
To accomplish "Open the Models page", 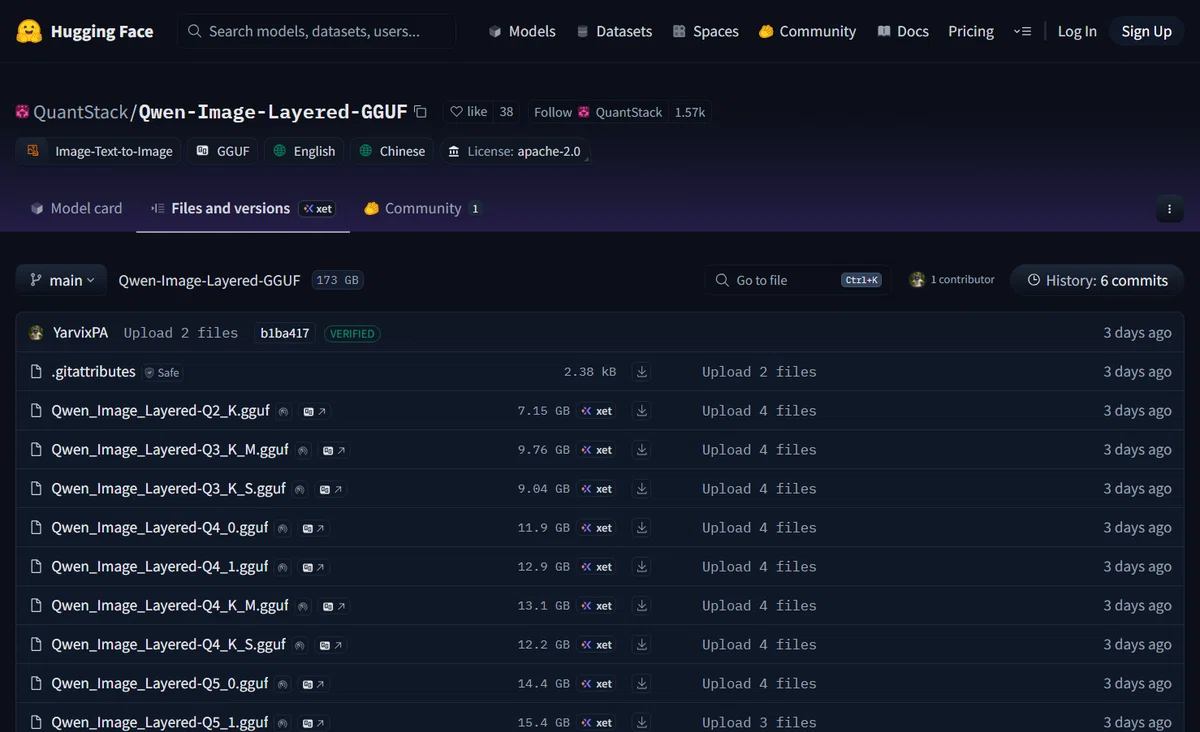I will click(x=522, y=31).
